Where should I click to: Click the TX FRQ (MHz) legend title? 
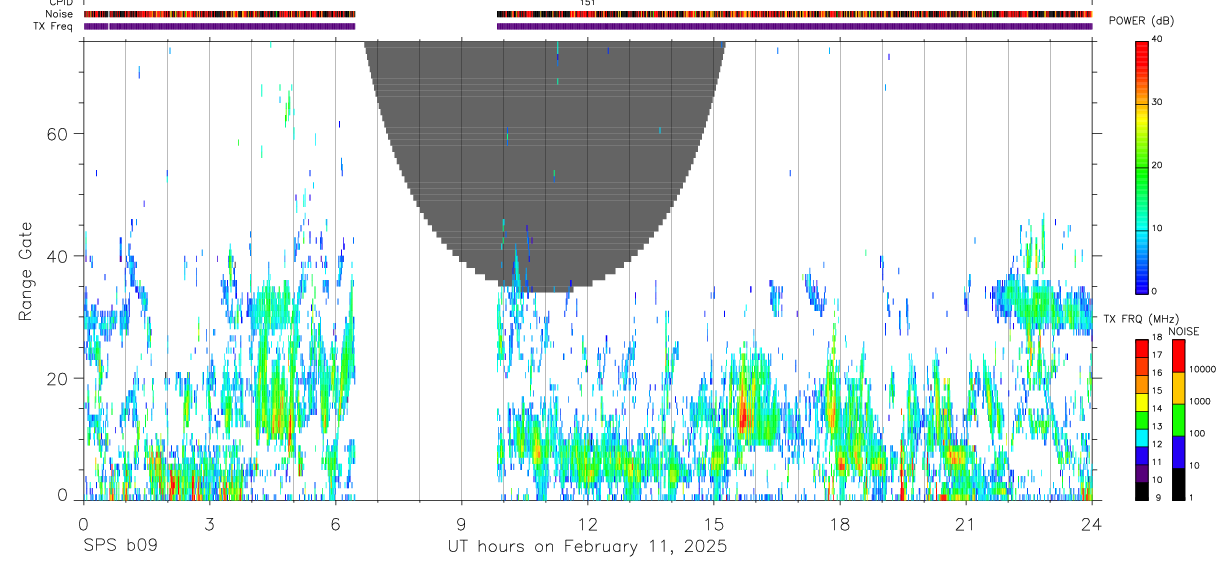(1141, 319)
